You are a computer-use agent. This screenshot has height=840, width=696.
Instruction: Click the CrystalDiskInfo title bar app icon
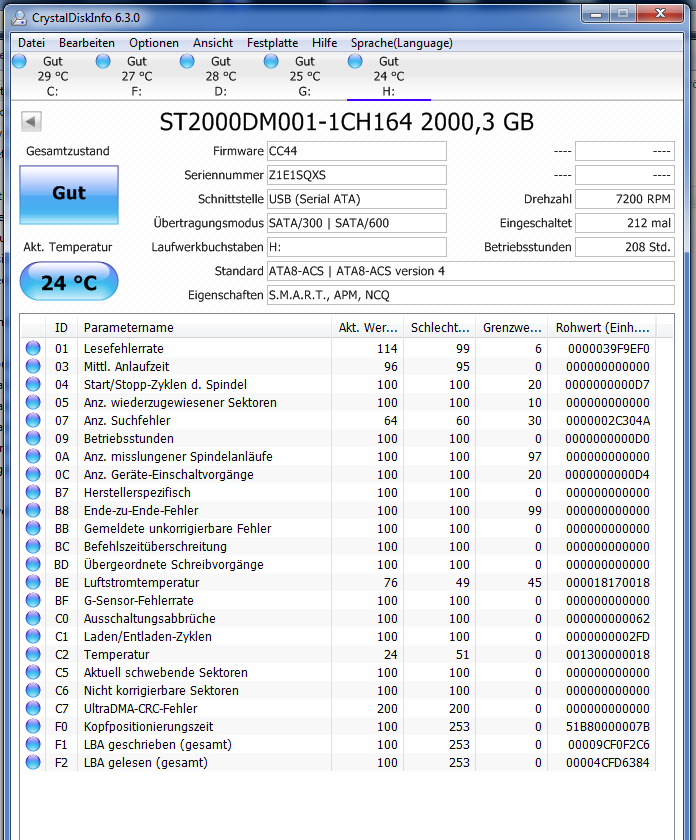(19, 18)
